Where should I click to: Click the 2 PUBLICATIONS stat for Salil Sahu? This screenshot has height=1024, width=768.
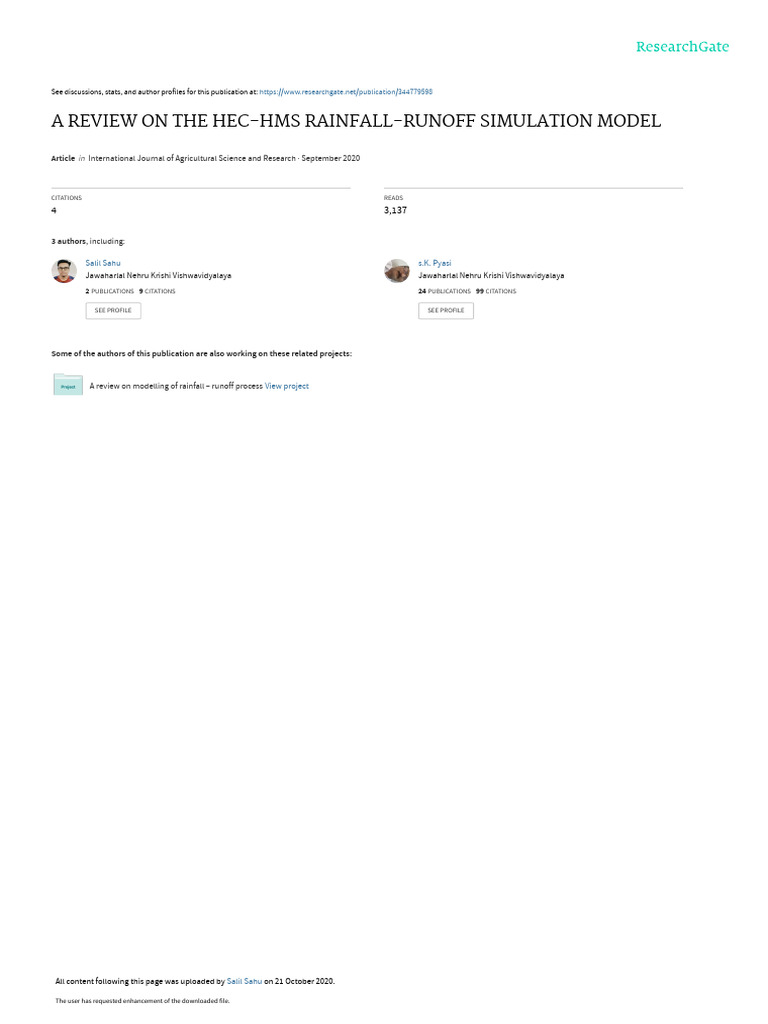pyautogui.click(x=110, y=291)
